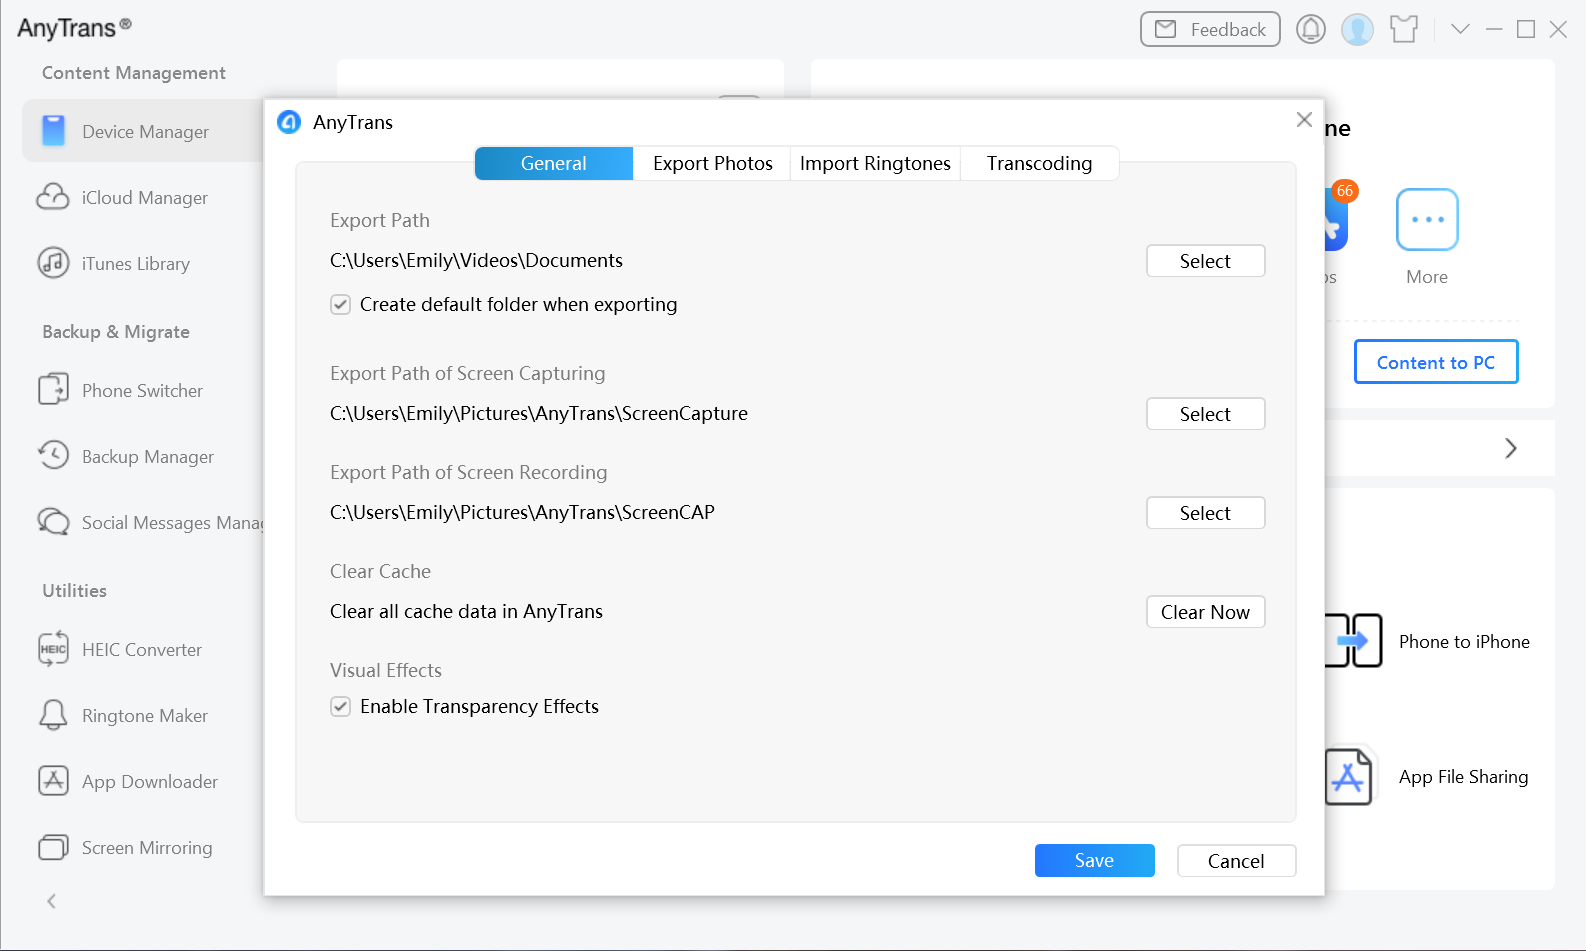Select the Export Path folder
1586x951 pixels.
tap(1205, 261)
